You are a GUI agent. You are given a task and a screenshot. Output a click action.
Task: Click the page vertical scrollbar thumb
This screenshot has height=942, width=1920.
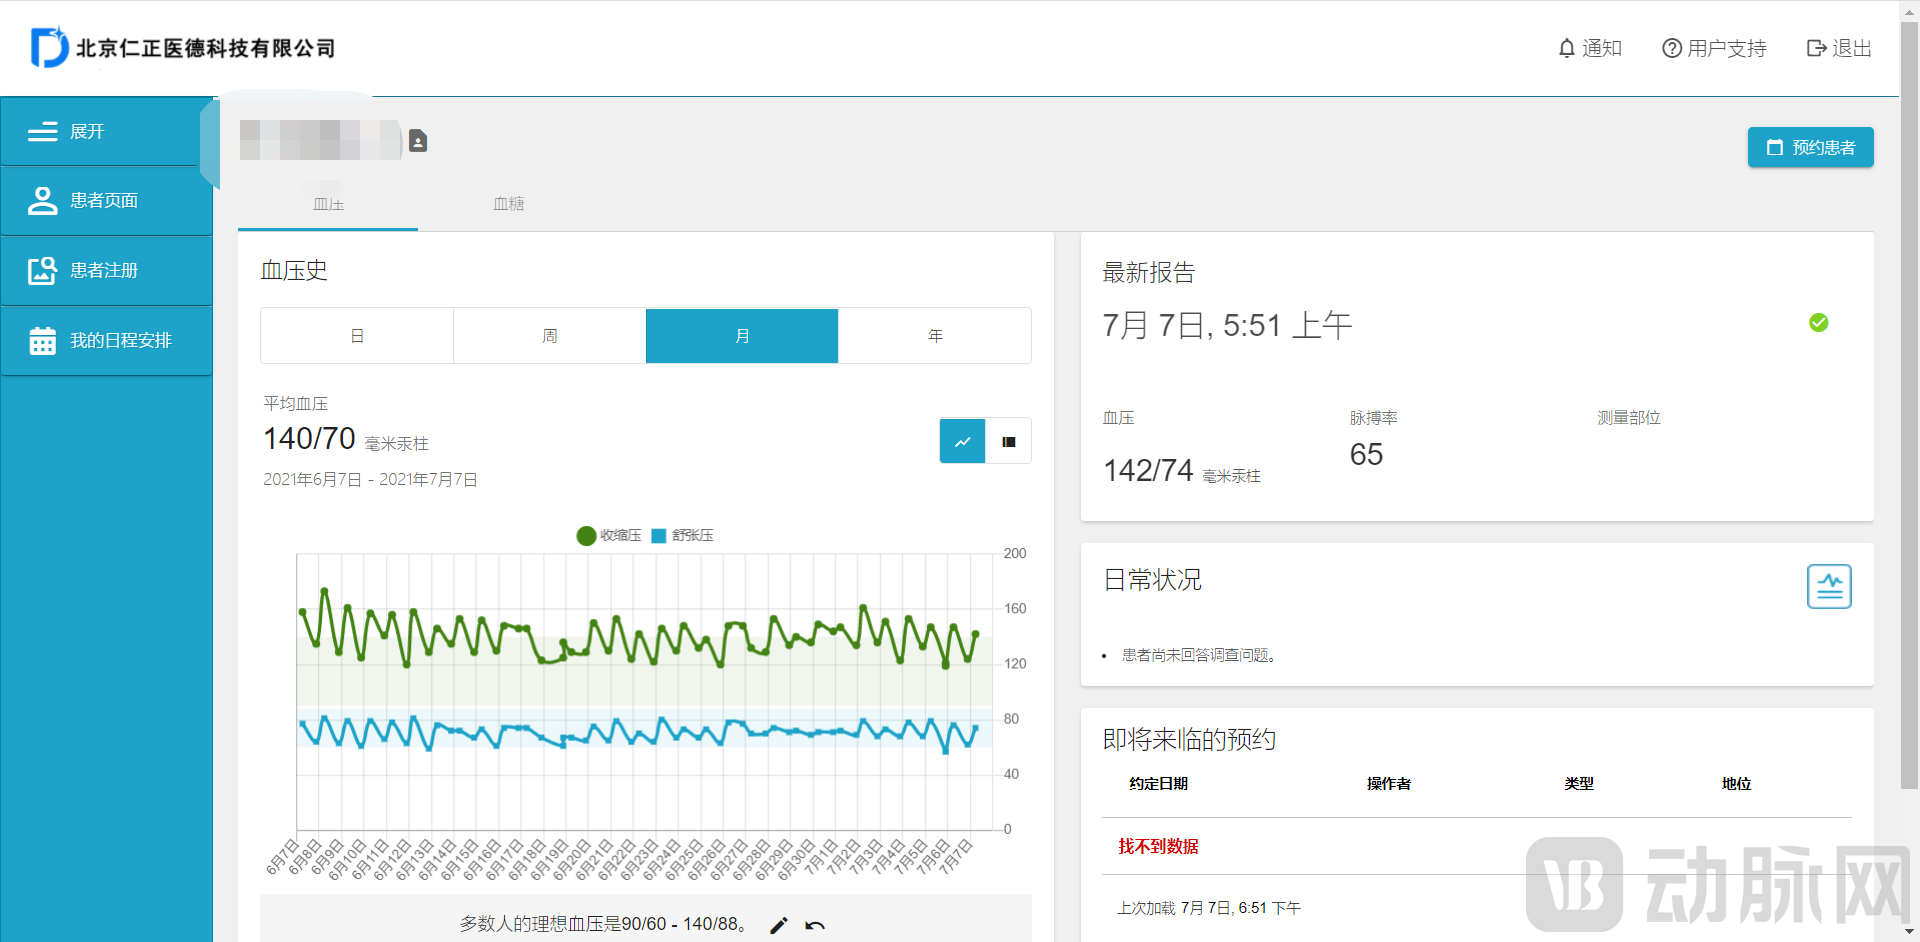click(1910, 405)
